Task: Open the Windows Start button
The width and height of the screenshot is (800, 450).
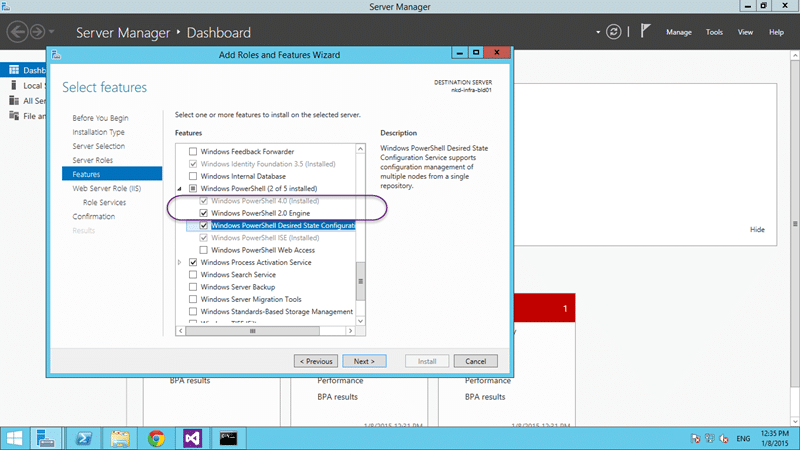Action: 14,438
